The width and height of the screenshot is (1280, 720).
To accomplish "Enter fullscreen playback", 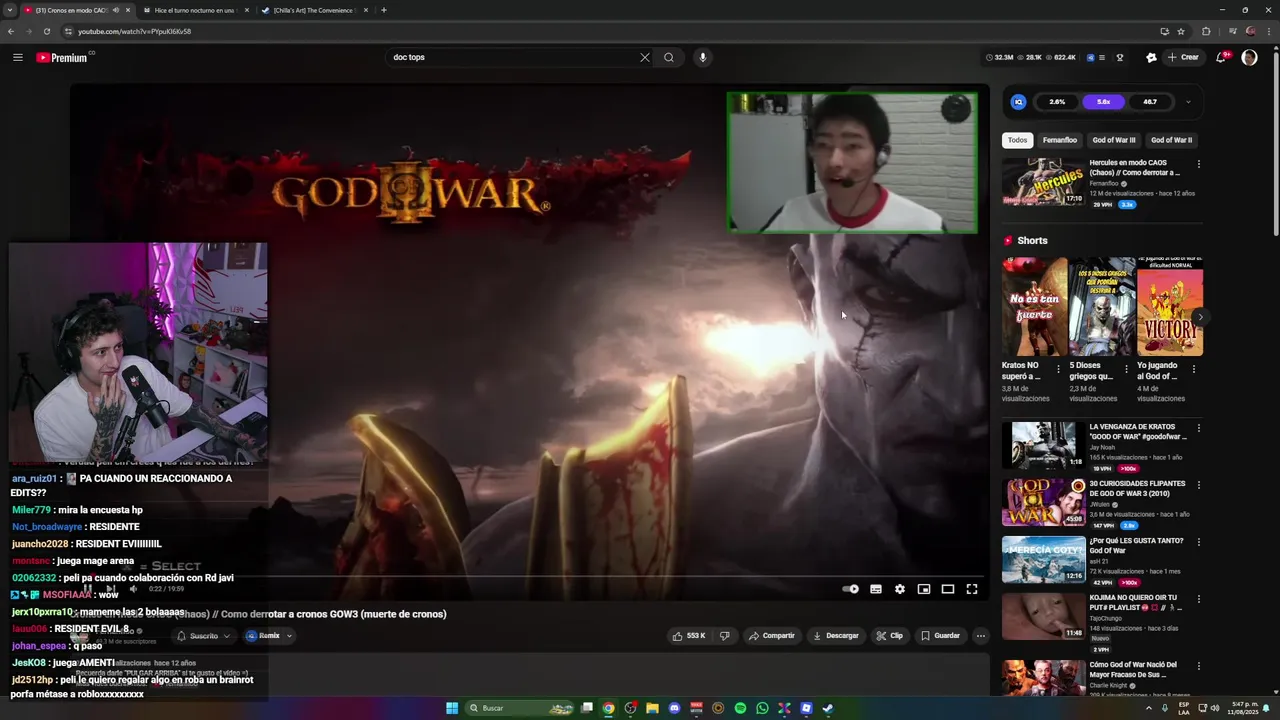I will (972, 589).
